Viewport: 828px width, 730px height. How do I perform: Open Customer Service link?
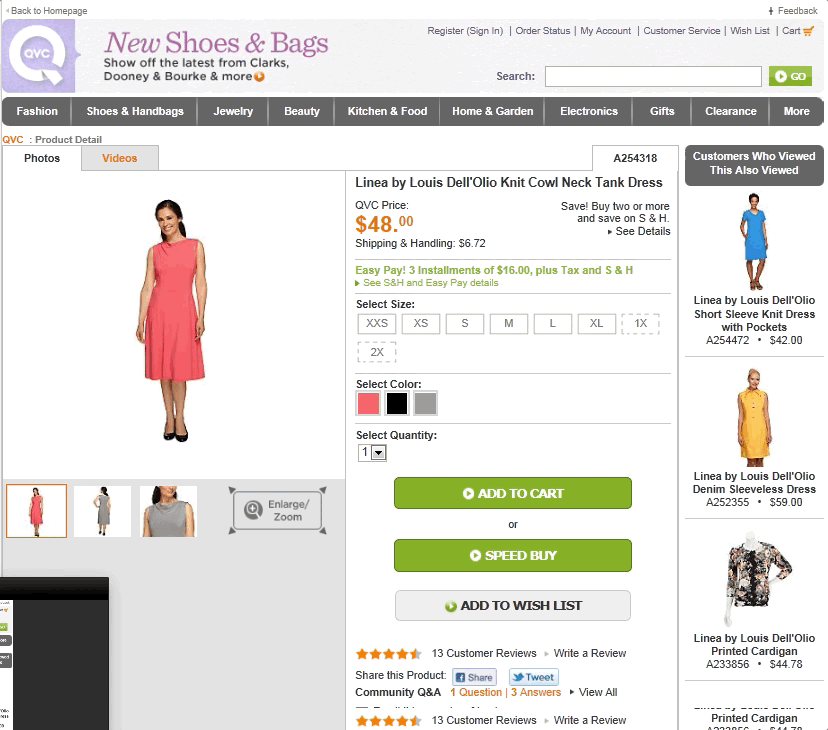point(682,31)
